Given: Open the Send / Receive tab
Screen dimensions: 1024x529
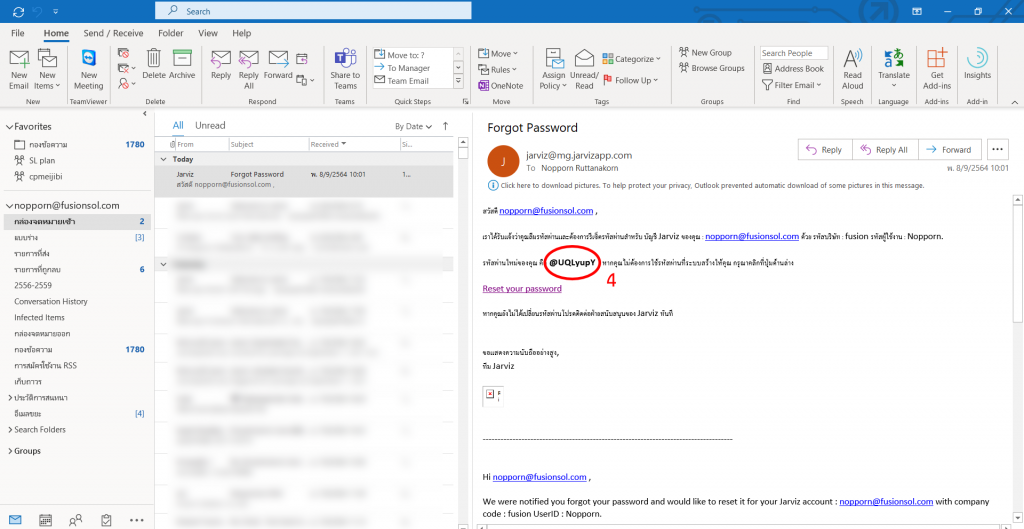Looking at the screenshot, I should tap(113, 33).
